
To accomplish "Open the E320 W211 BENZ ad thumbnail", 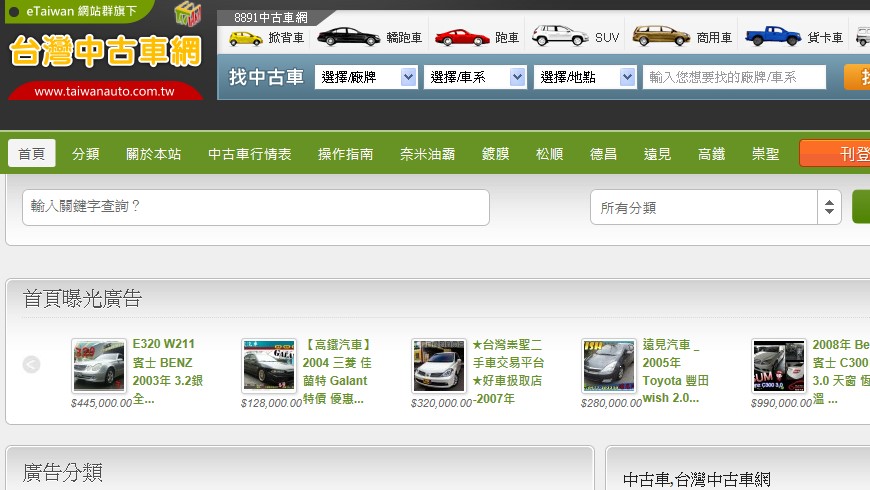I will pyautogui.click(x=99, y=366).
